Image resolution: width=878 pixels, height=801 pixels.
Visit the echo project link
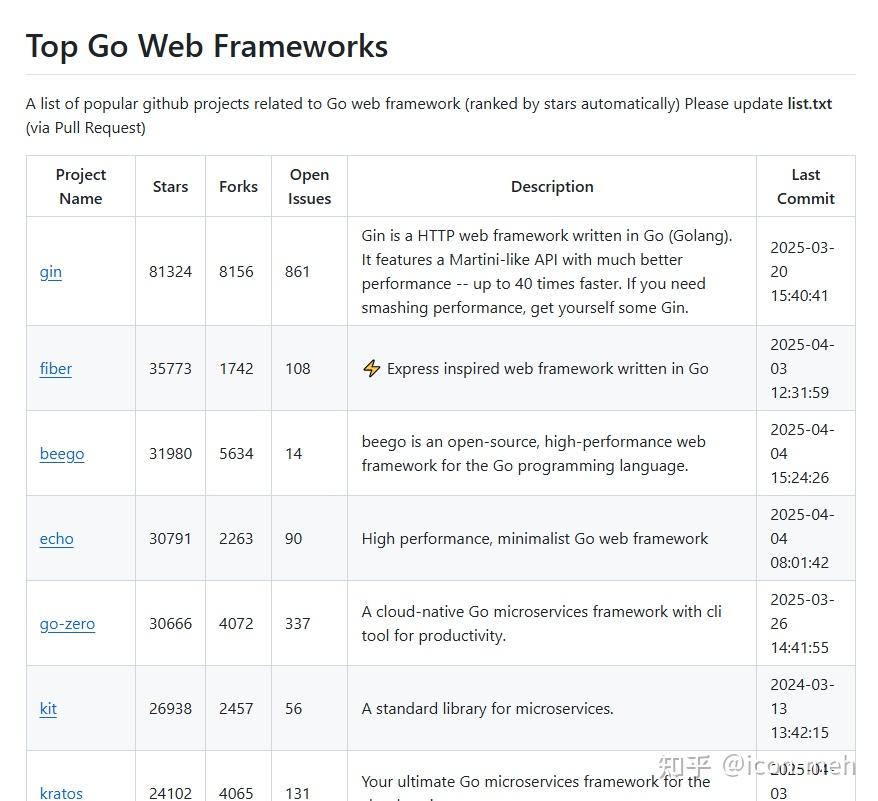click(57, 539)
